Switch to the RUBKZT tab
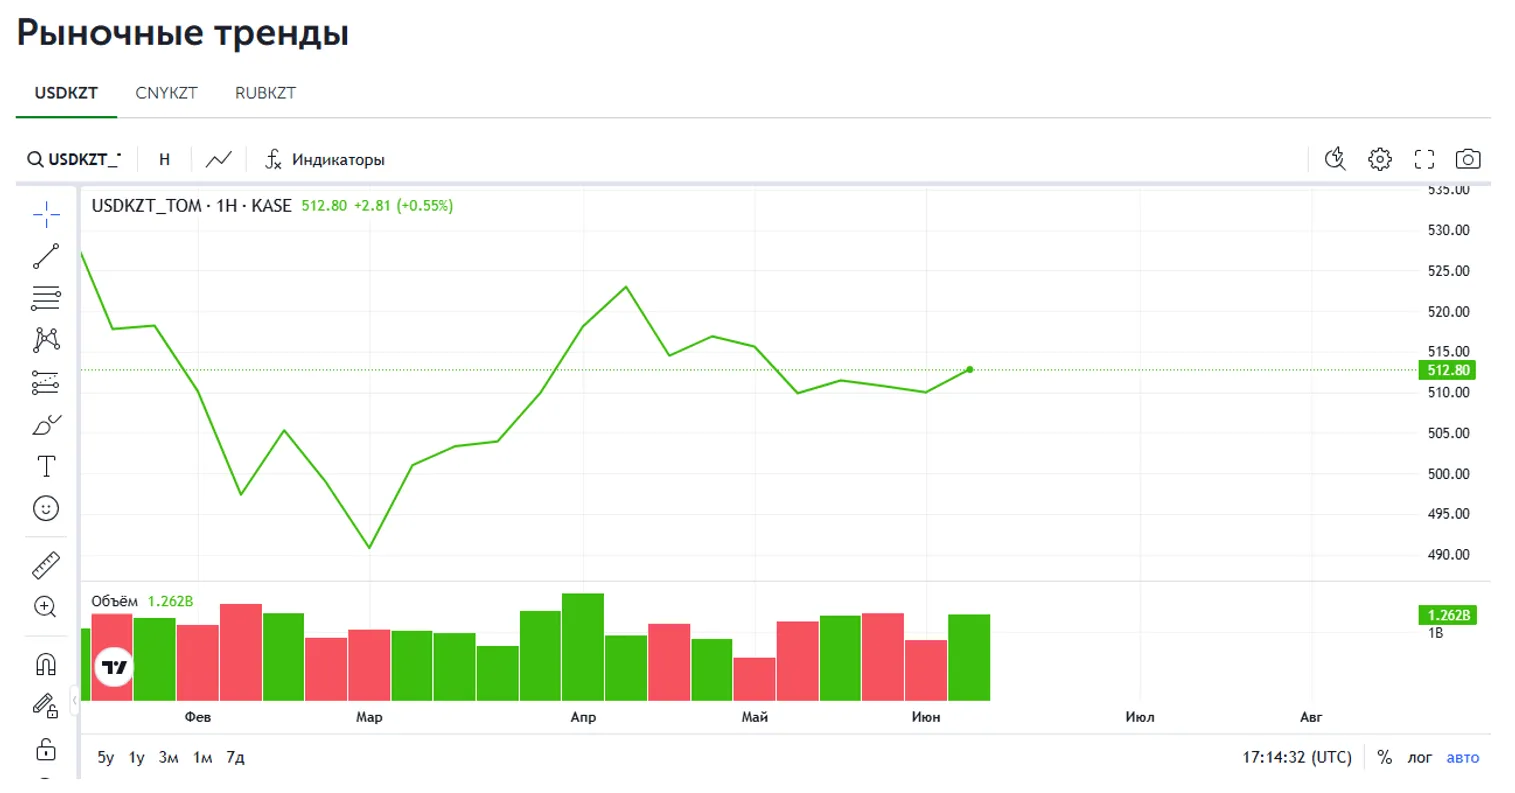 point(265,93)
